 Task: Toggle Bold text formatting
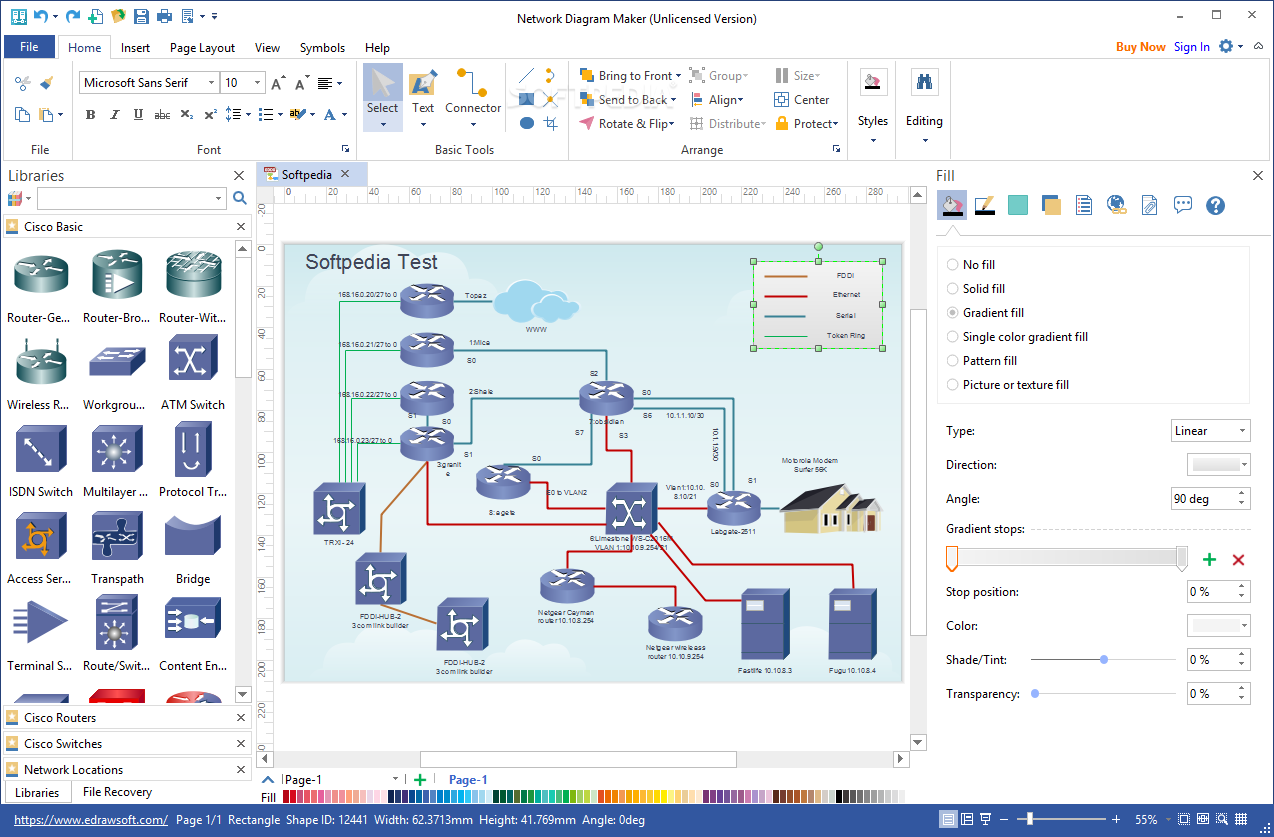point(90,115)
